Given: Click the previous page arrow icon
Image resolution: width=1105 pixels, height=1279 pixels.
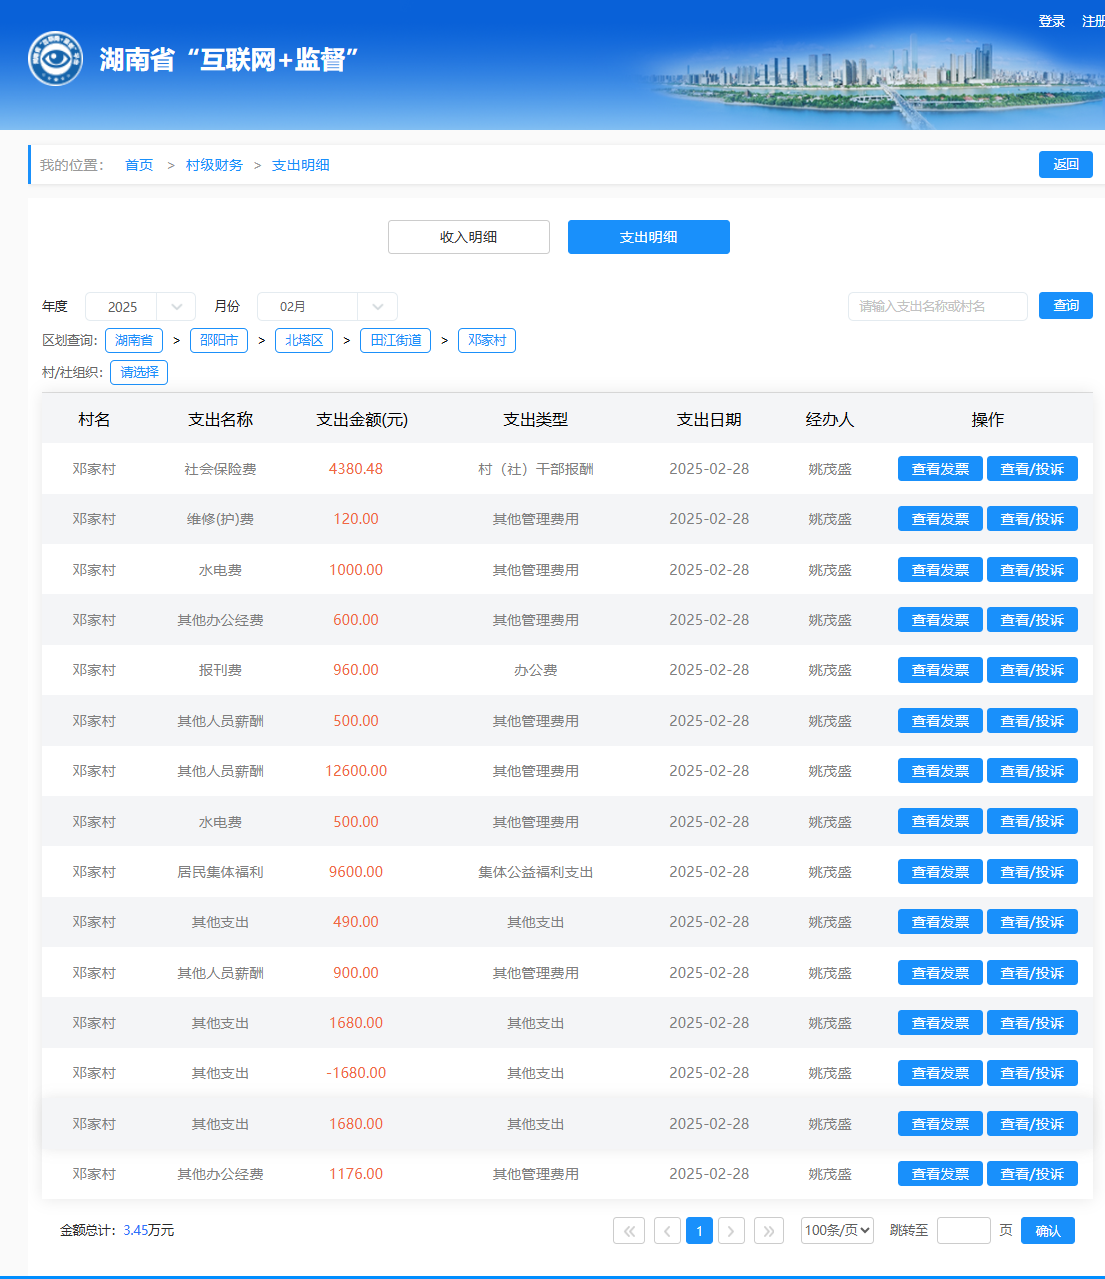Looking at the screenshot, I should 667,1230.
